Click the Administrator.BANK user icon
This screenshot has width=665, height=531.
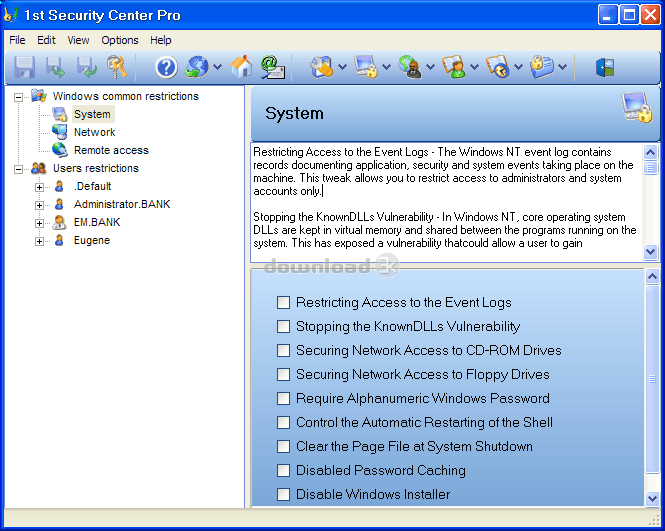coord(59,204)
